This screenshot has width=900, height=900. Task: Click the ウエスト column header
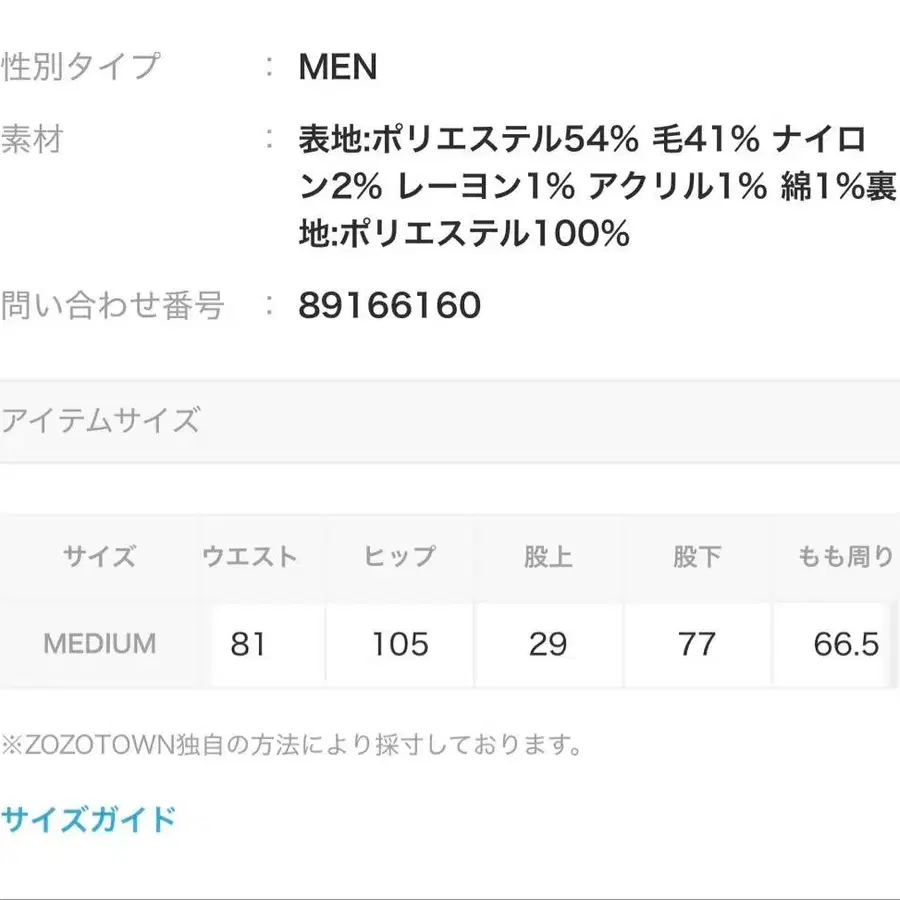click(250, 556)
